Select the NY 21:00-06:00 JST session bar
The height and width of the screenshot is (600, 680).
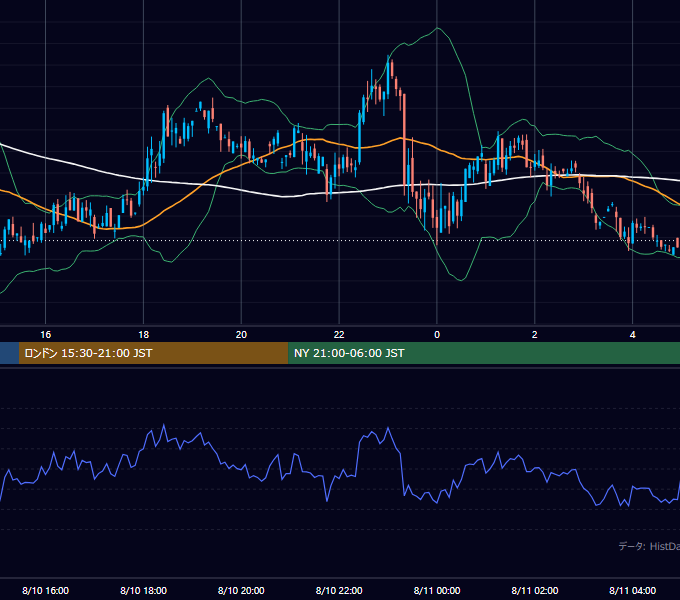click(x=484, y=353)
